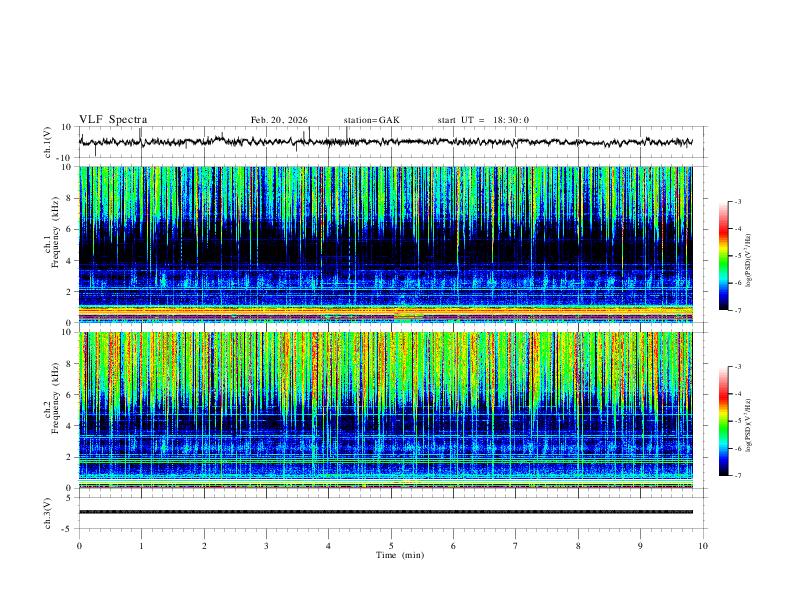Screen dimensions: 792x612
Task: Click the "ch.1(V)" axis label
Action: [47, 142]
